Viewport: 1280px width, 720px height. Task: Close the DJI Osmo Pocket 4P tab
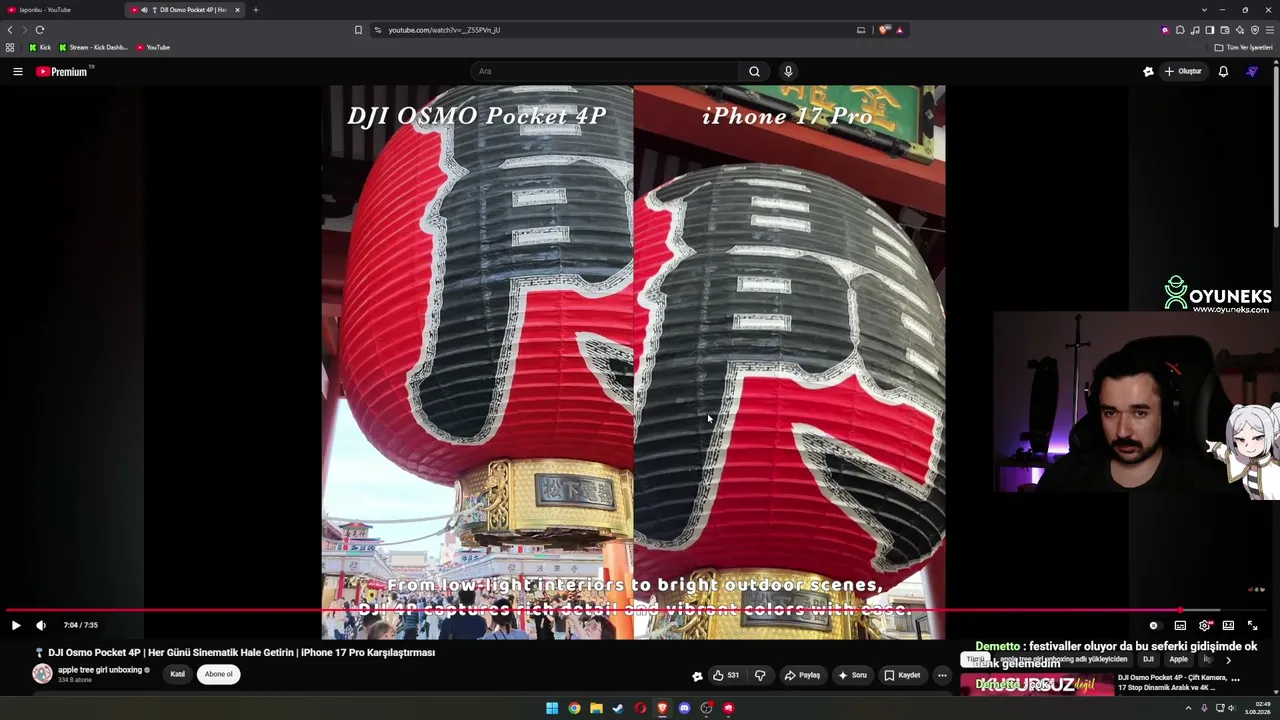pos(237,10)
